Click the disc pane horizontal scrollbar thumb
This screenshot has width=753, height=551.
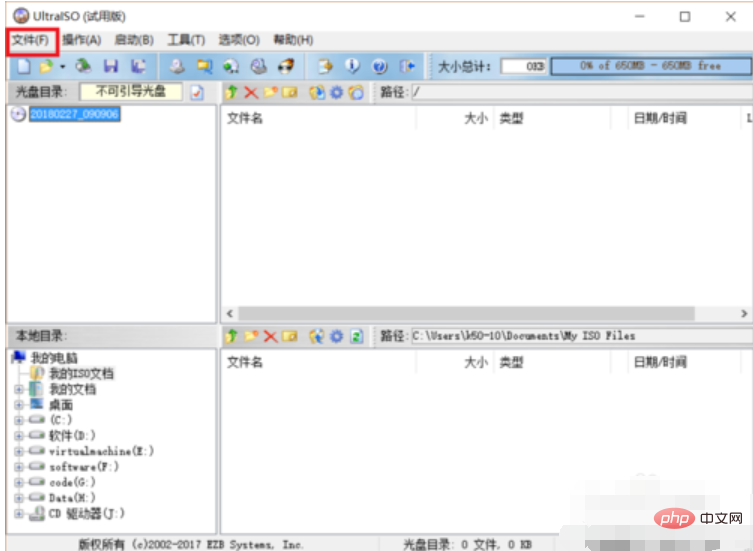466,314
